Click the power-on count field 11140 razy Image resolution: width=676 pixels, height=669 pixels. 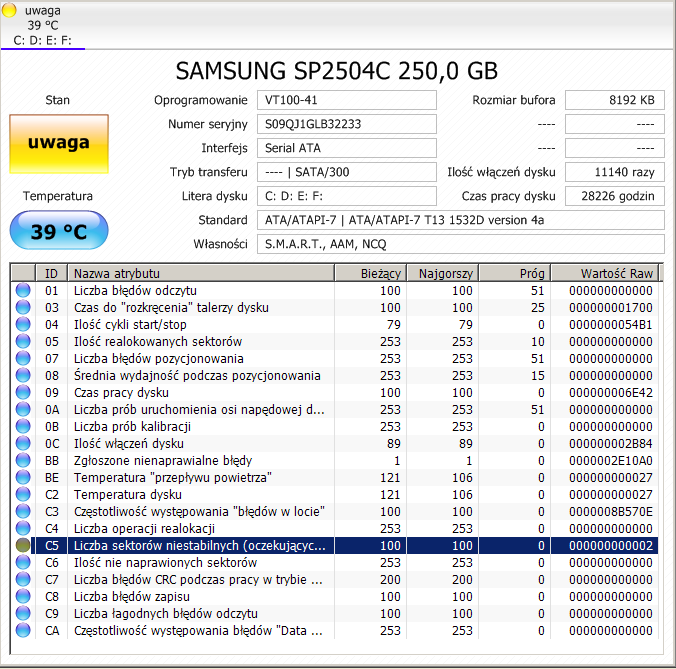pos(615,172)
